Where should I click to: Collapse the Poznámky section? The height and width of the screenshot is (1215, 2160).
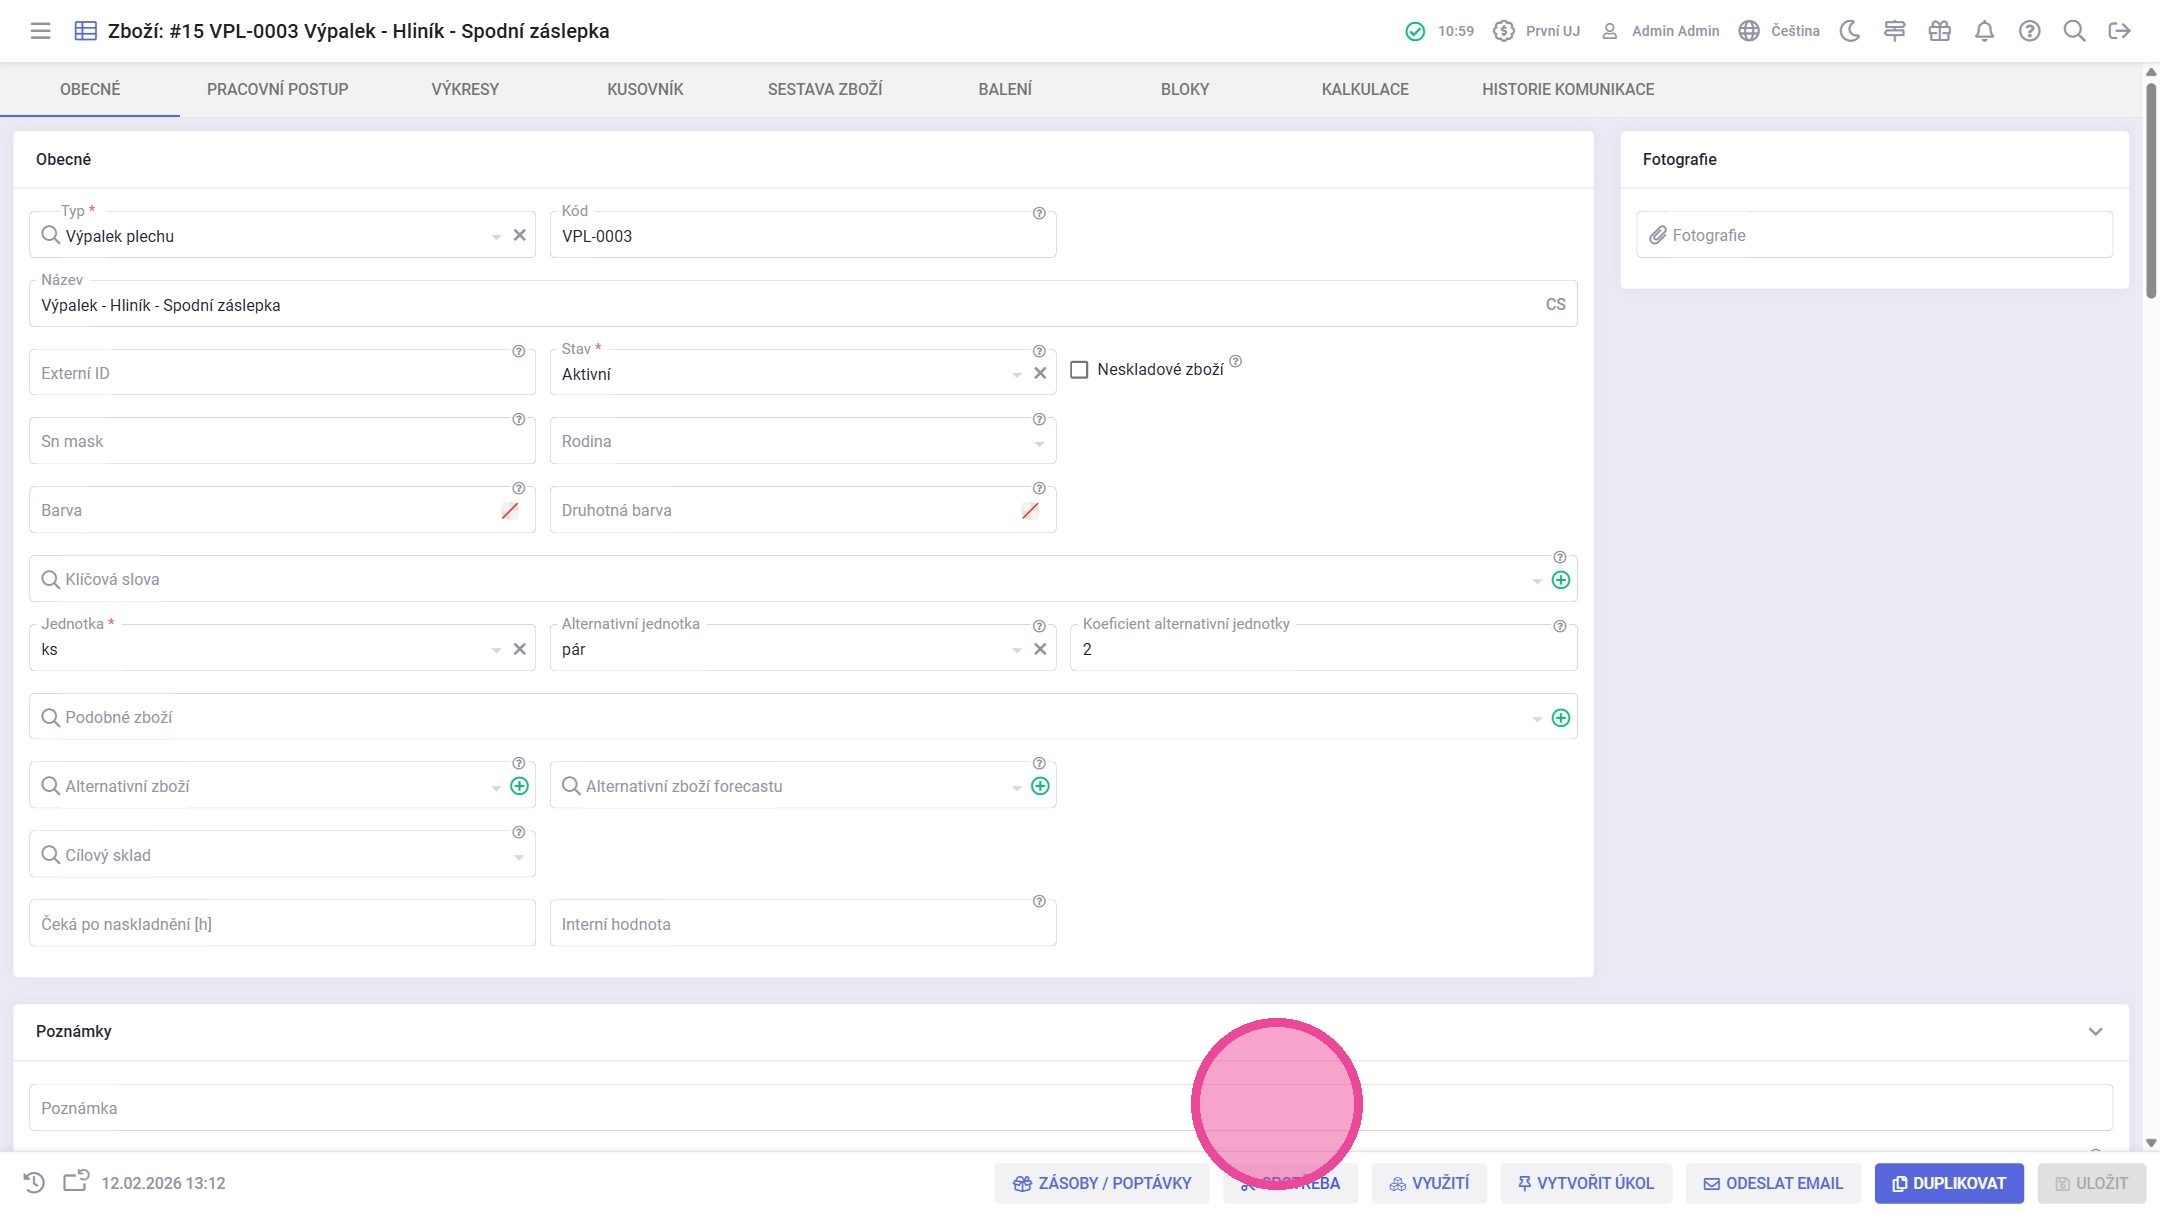pyautogui.click(x=2095, y=1031)
